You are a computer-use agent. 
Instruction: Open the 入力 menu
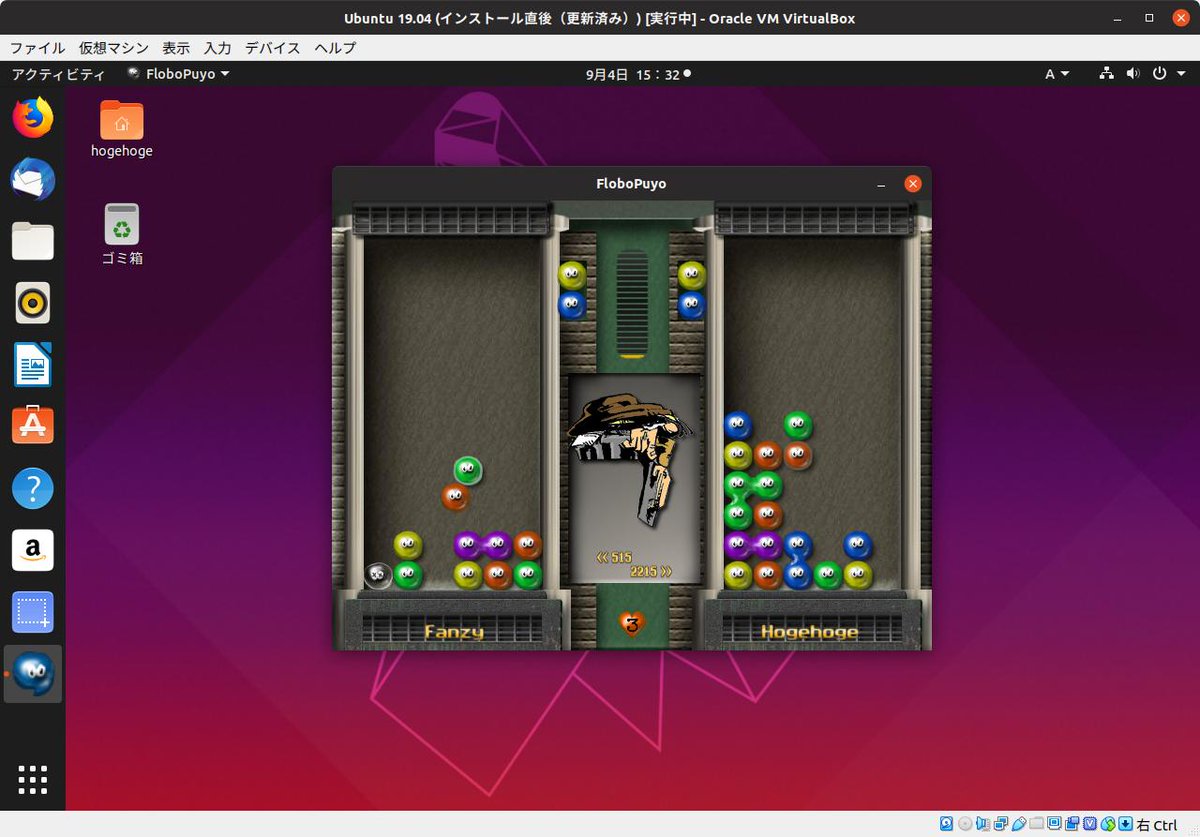[217, 48]
